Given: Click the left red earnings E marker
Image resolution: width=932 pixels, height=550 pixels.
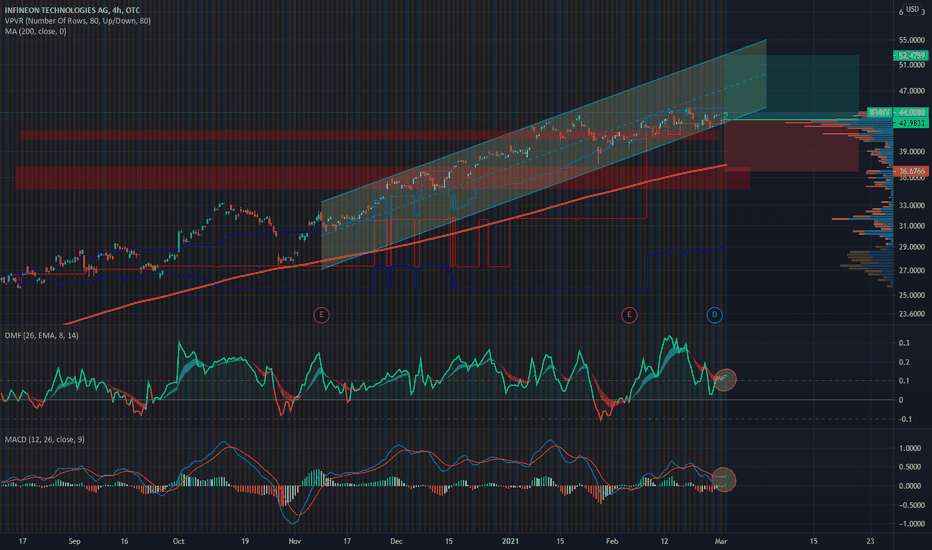Looking at the screenshot, I should [321, 315].
